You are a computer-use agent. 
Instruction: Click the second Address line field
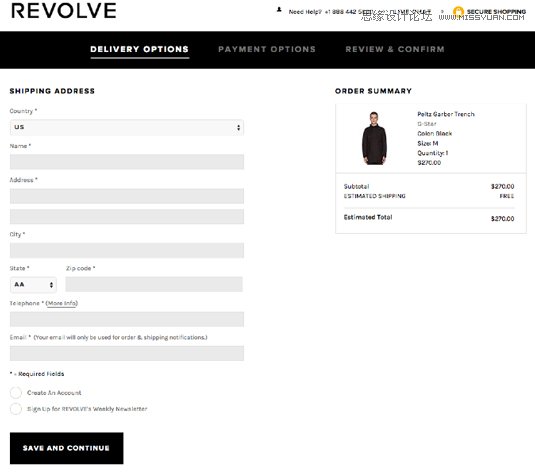[x=127, y=217]
